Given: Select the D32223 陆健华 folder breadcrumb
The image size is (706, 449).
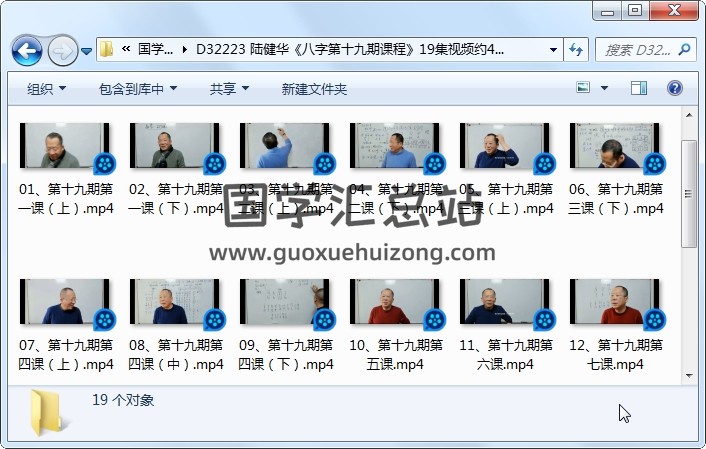Looking at the screenshot, I should [350, 49].
